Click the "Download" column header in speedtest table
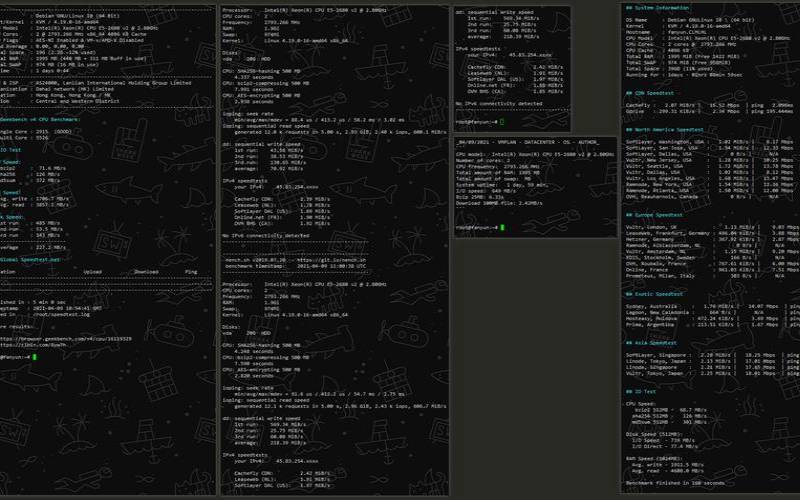The height and width of the screenshot is (500, 800). [x=146, y=272]
